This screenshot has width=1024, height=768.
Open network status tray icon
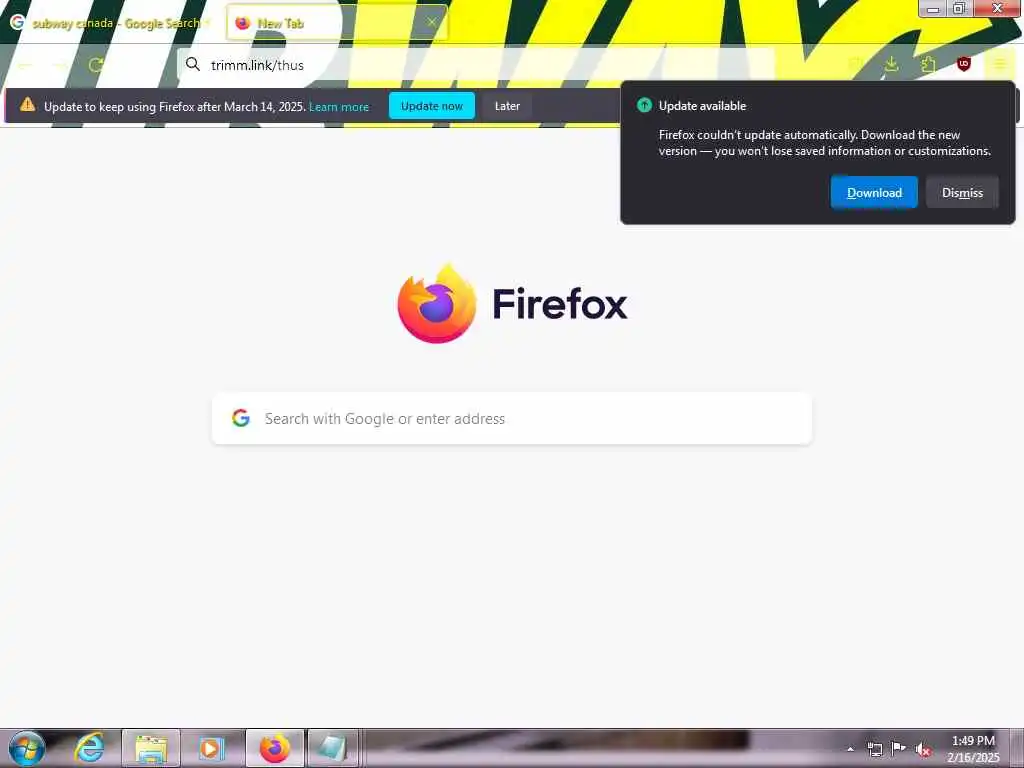click(x=874, y=749)
